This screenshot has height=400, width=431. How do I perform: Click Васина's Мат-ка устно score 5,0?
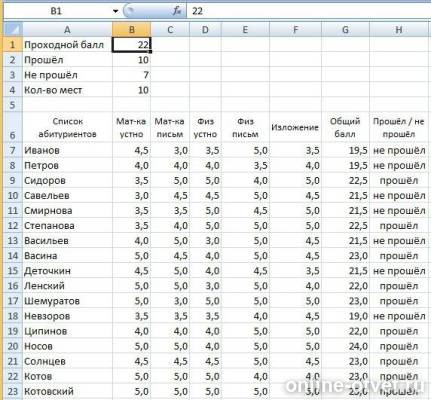click(x=132, y=256)
